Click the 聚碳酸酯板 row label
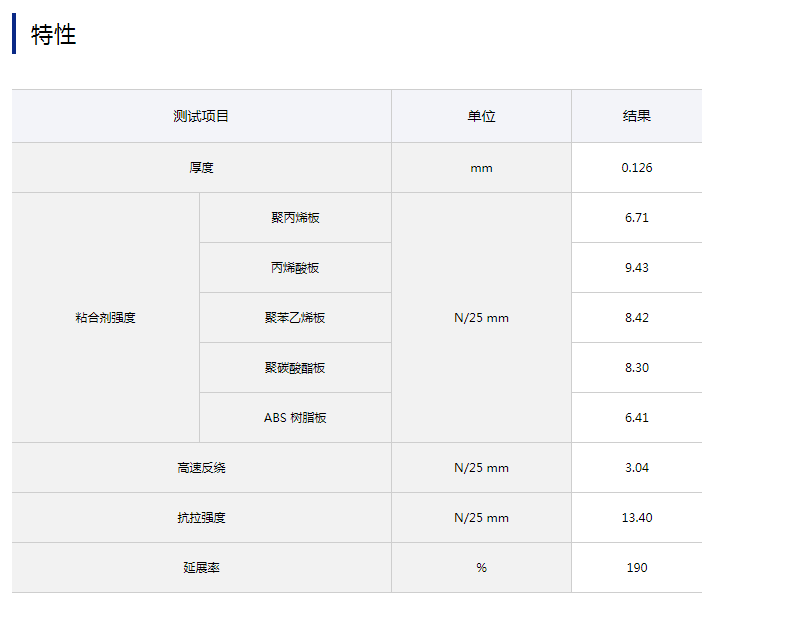Image resolution: width=803 pixels, height=617 pixels. [x=295, y=368]
